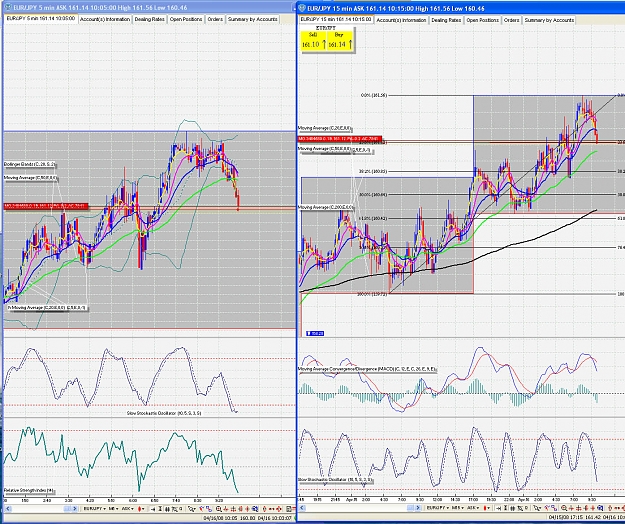Image resolution: width=625 pixels, height=524 pixels.
Task: Click the left scroll arrow under the 5 min chart
Action: coord(8,508)
